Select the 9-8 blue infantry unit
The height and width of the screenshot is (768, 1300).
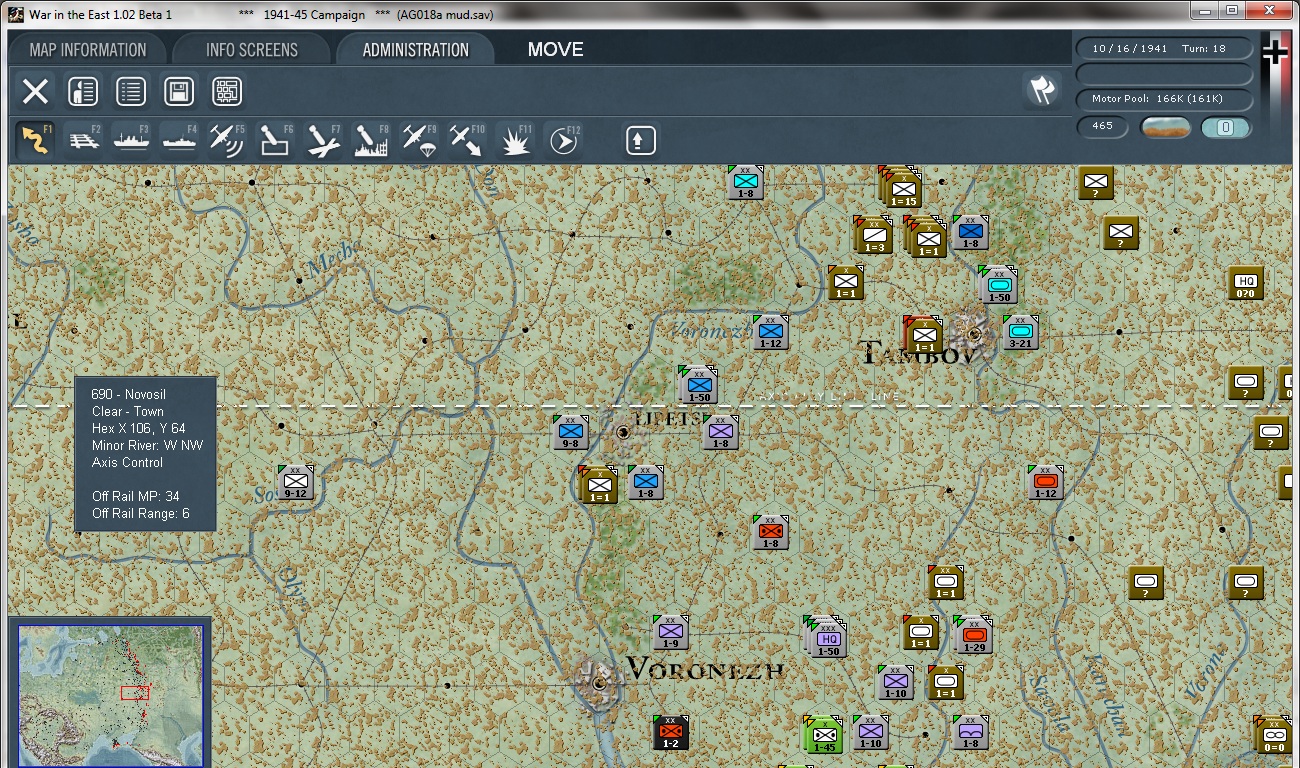pos(570,433)
